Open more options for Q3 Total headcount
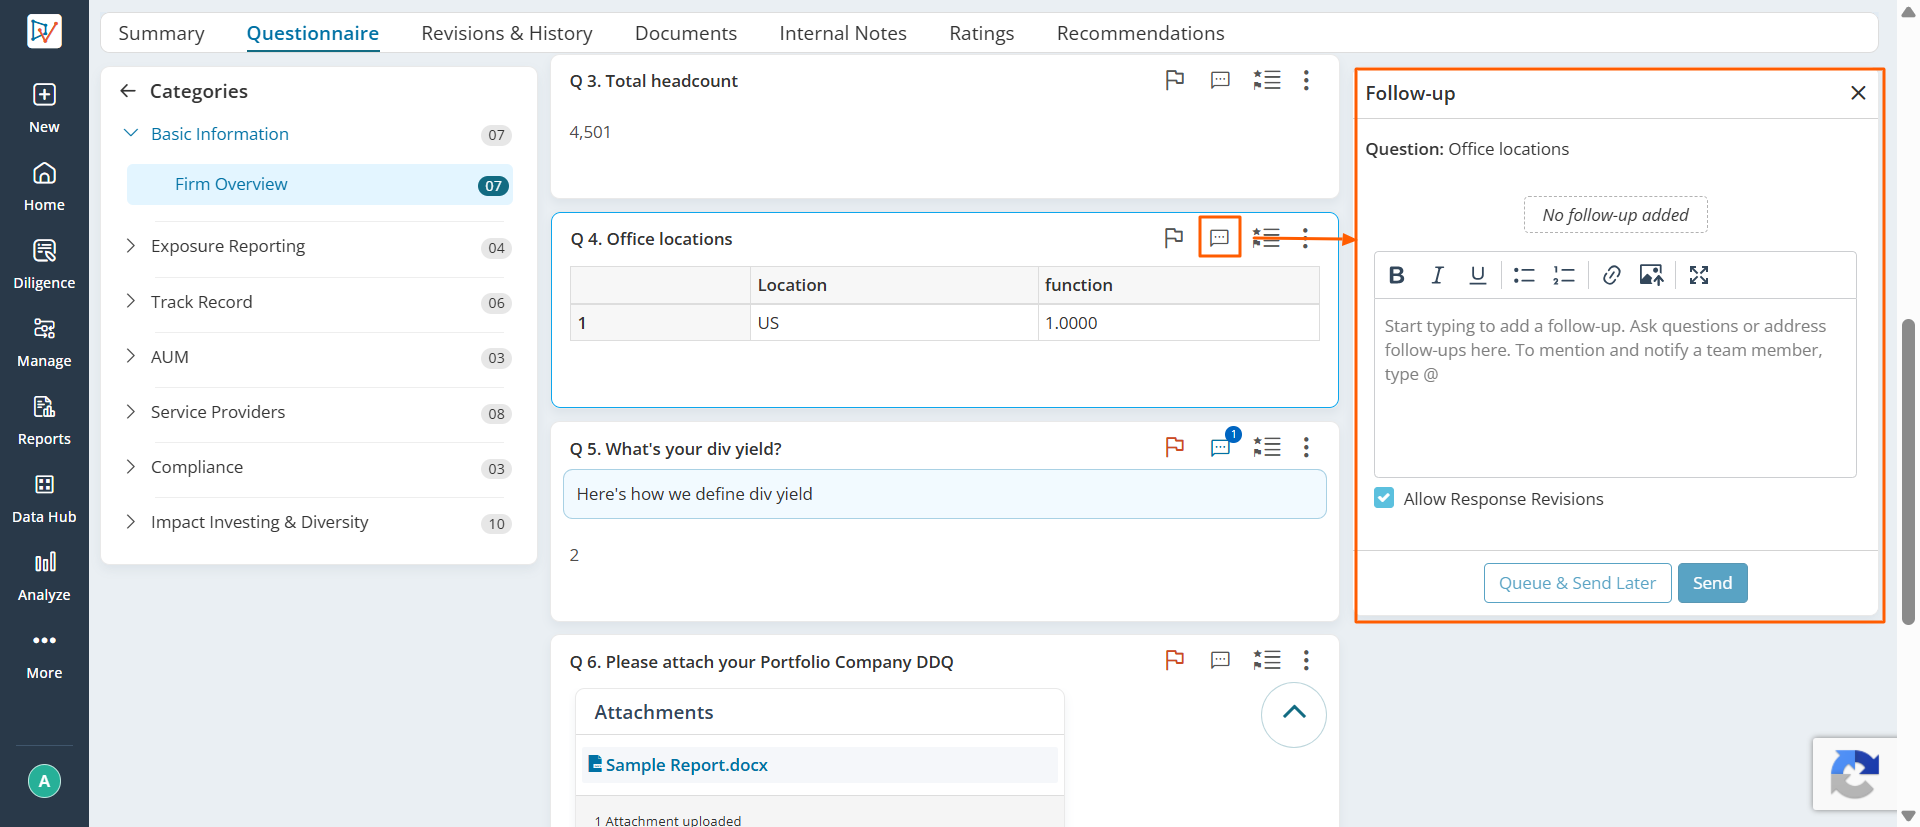Viewport: 1920px width, 827px height. click(1306, 80)
